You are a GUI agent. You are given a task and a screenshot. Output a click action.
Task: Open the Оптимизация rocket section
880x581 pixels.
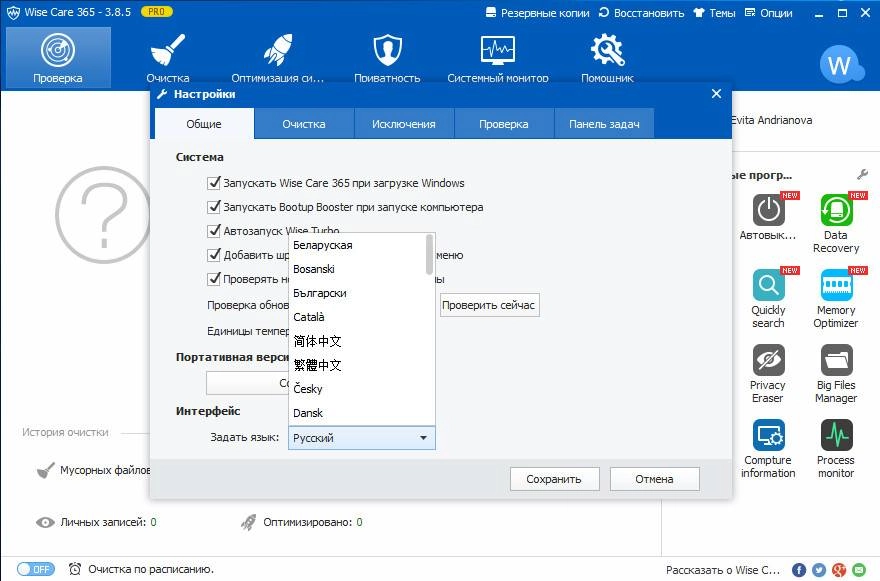pos(278,57)
